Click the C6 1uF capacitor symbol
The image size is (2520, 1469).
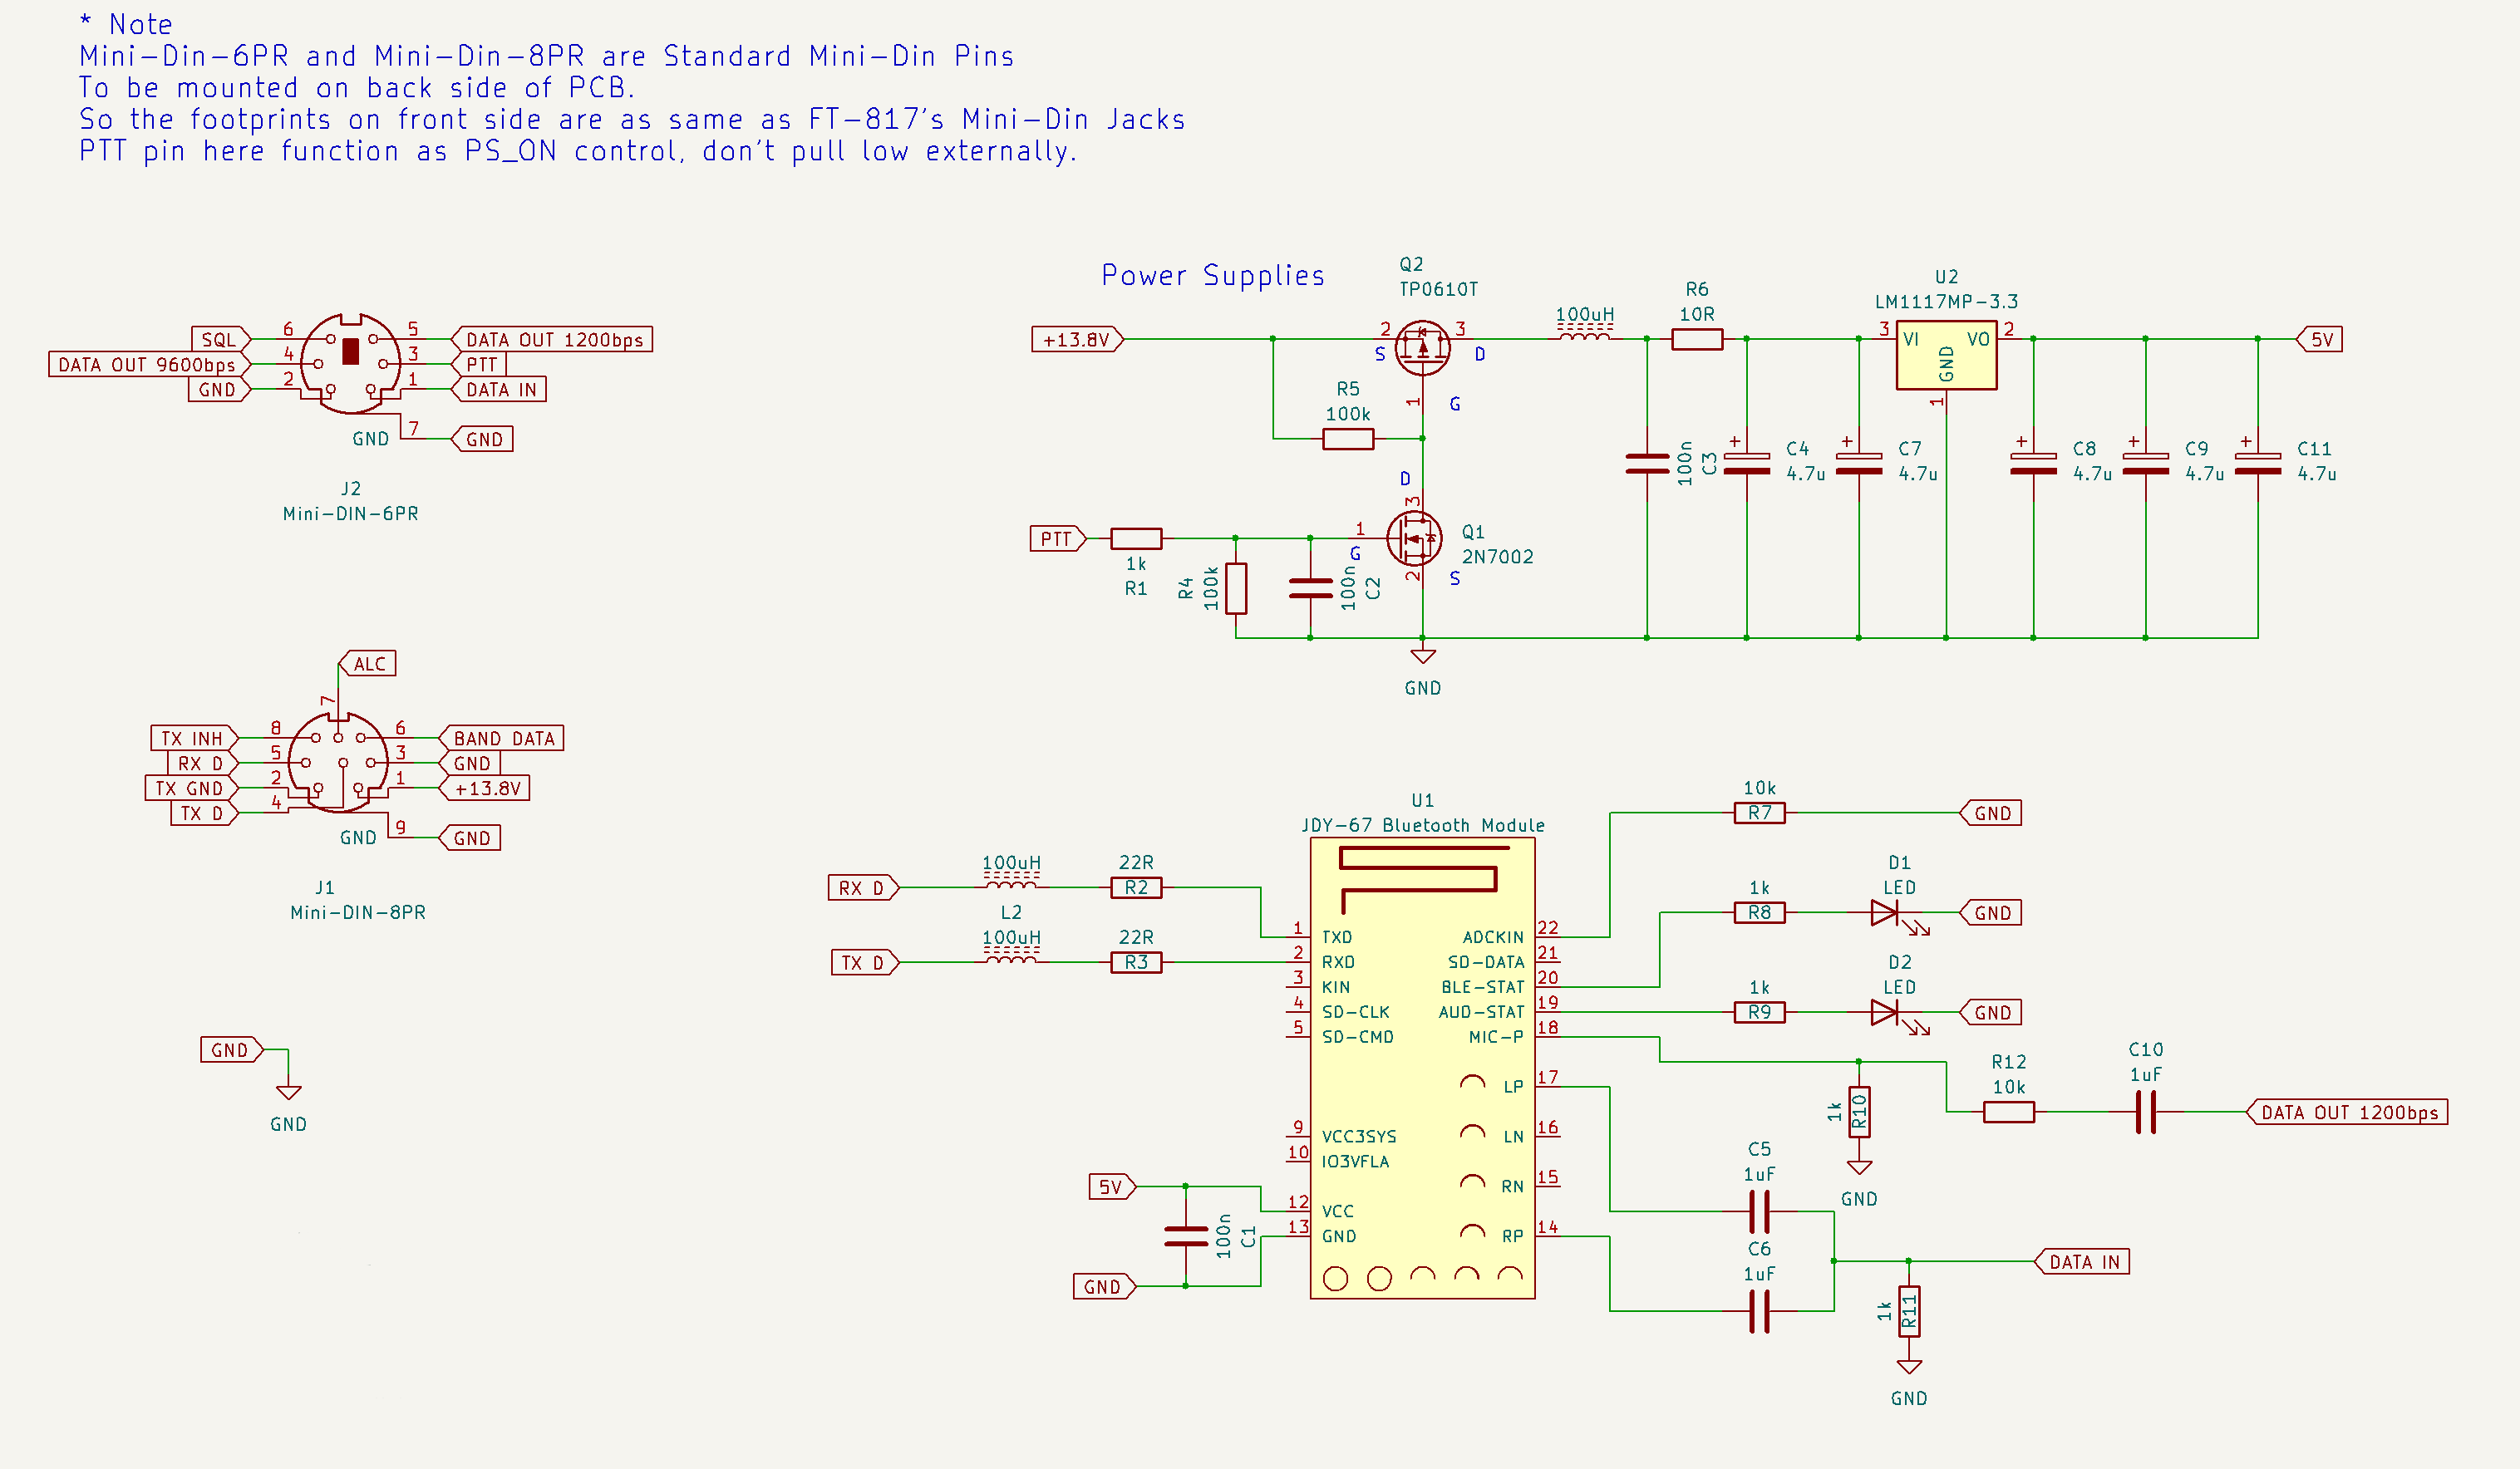[x=1759, y=1311]
